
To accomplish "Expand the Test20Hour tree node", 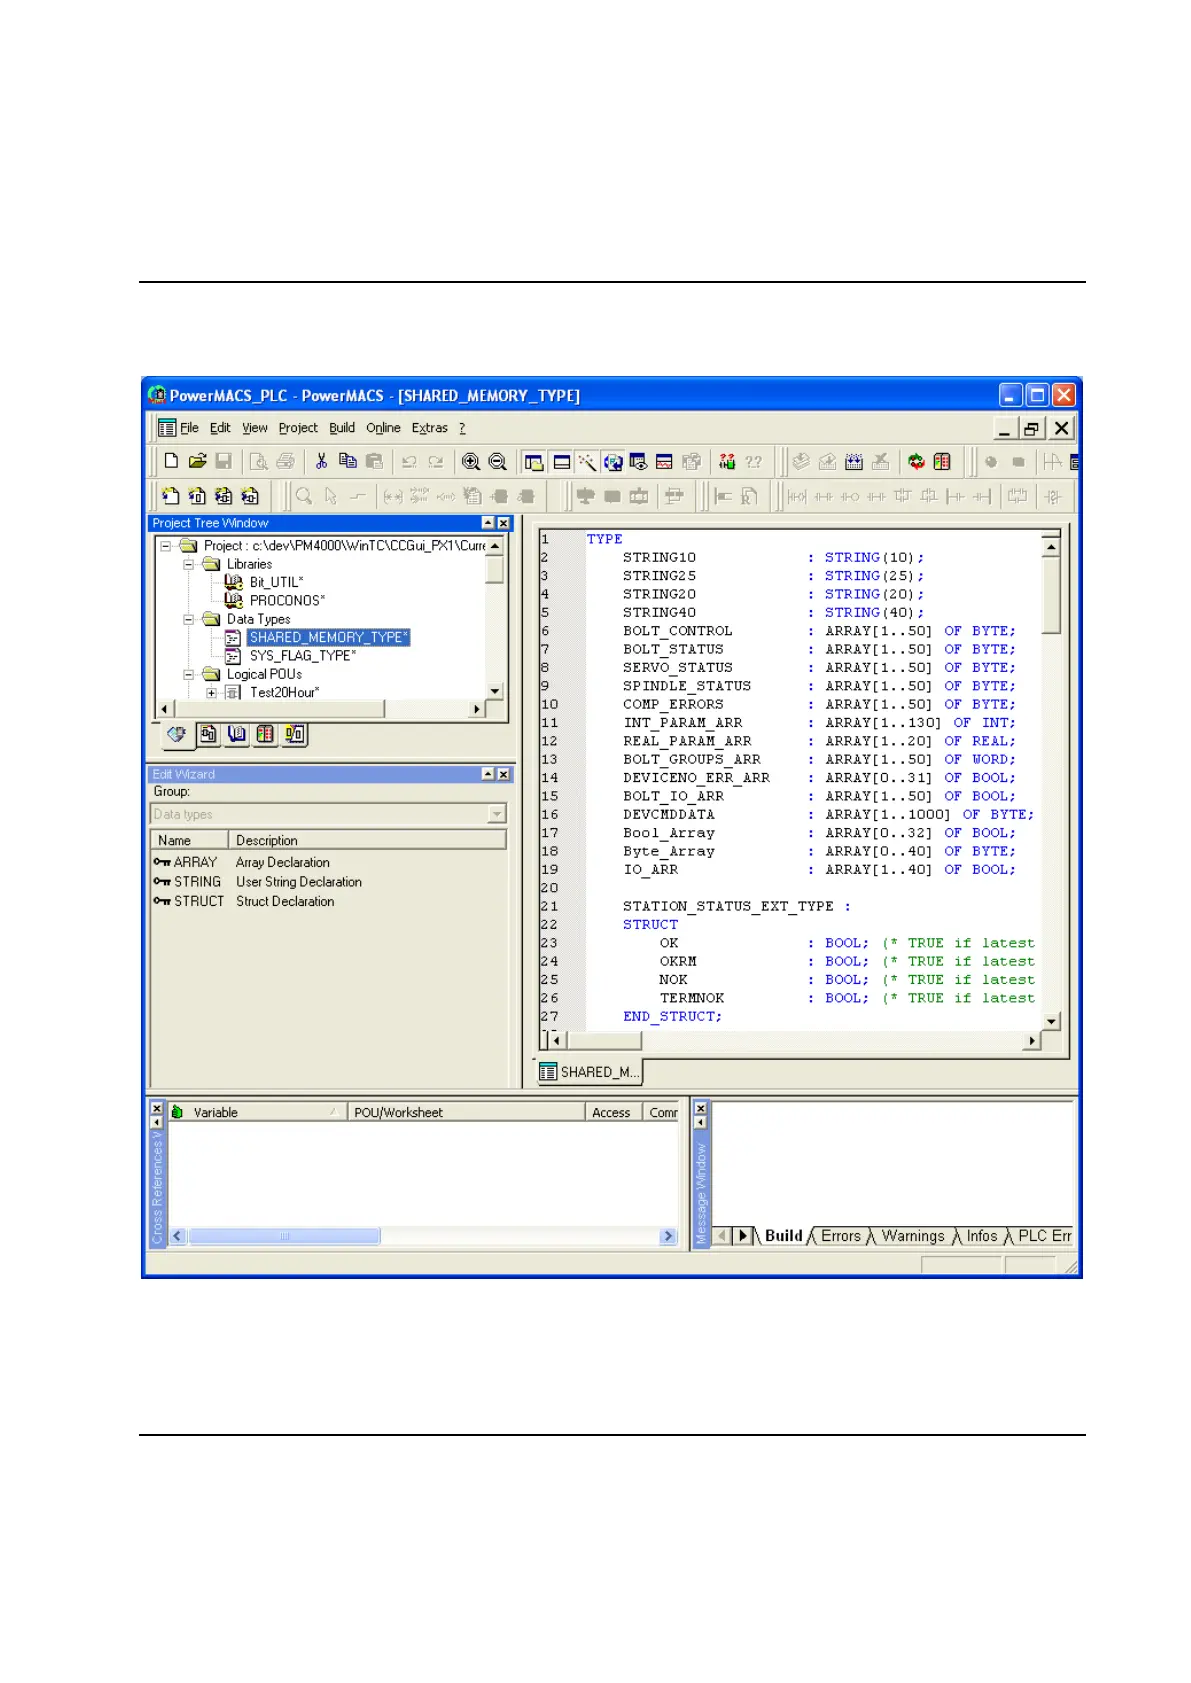I will (212, 692).
